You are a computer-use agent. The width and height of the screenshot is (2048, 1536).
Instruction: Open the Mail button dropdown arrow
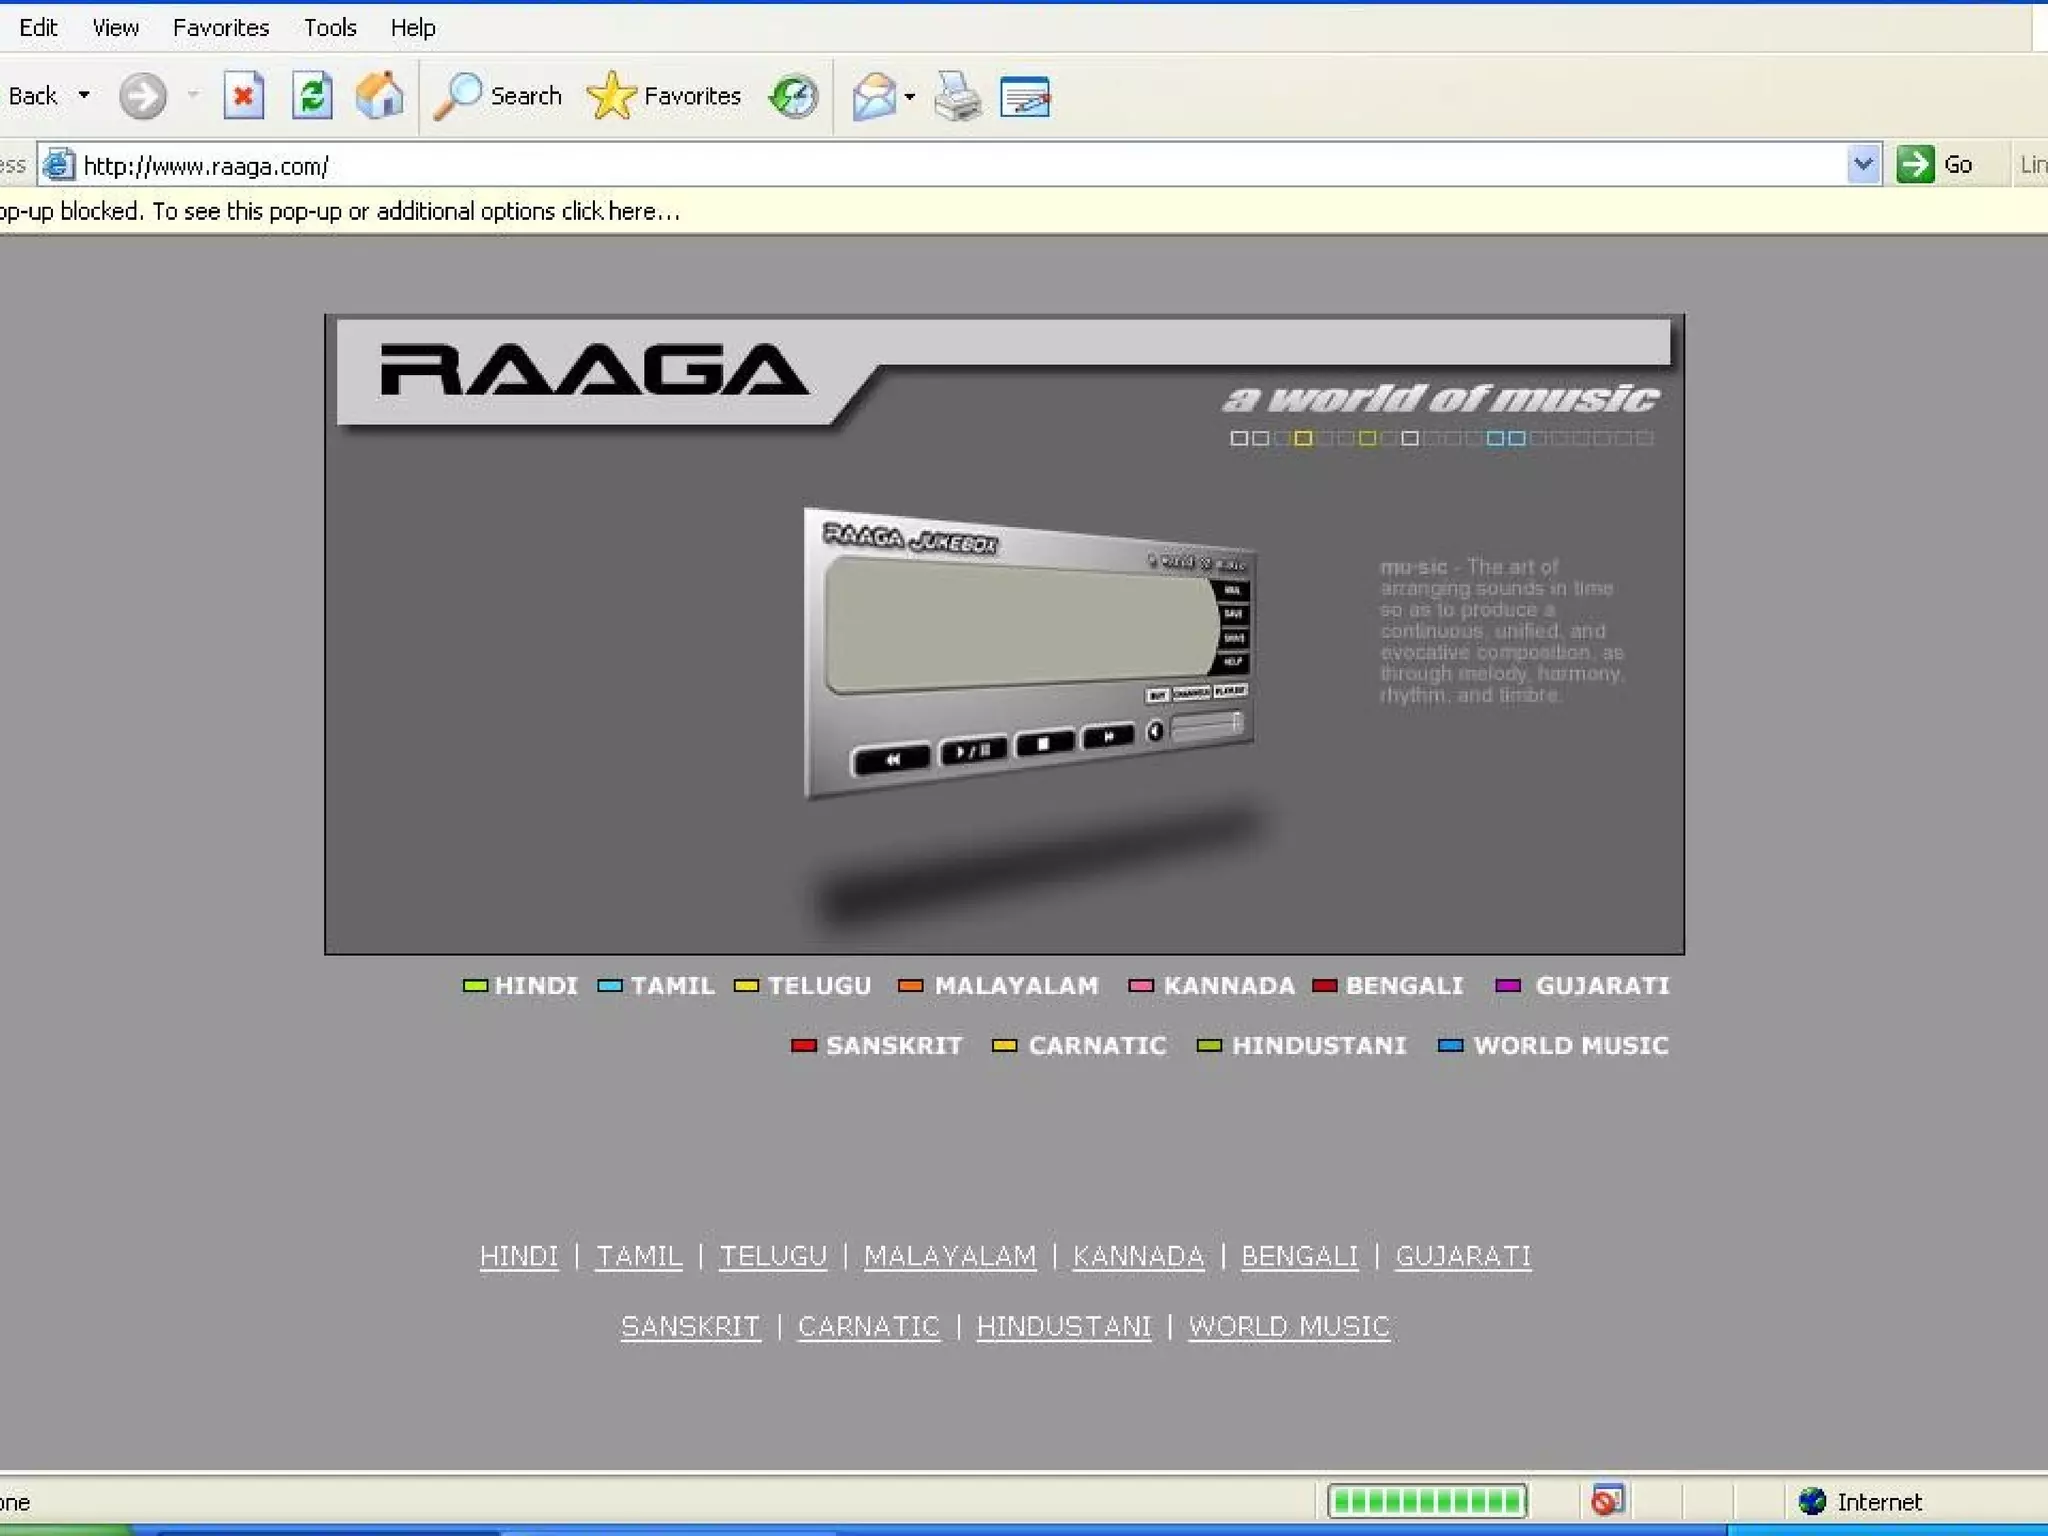pos(909,97)
